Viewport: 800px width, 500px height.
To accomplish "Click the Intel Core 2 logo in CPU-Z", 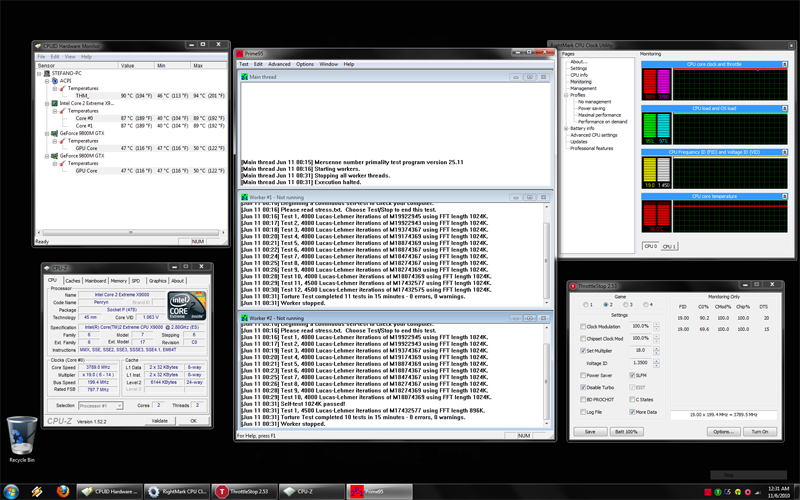I will click(187, 306).
